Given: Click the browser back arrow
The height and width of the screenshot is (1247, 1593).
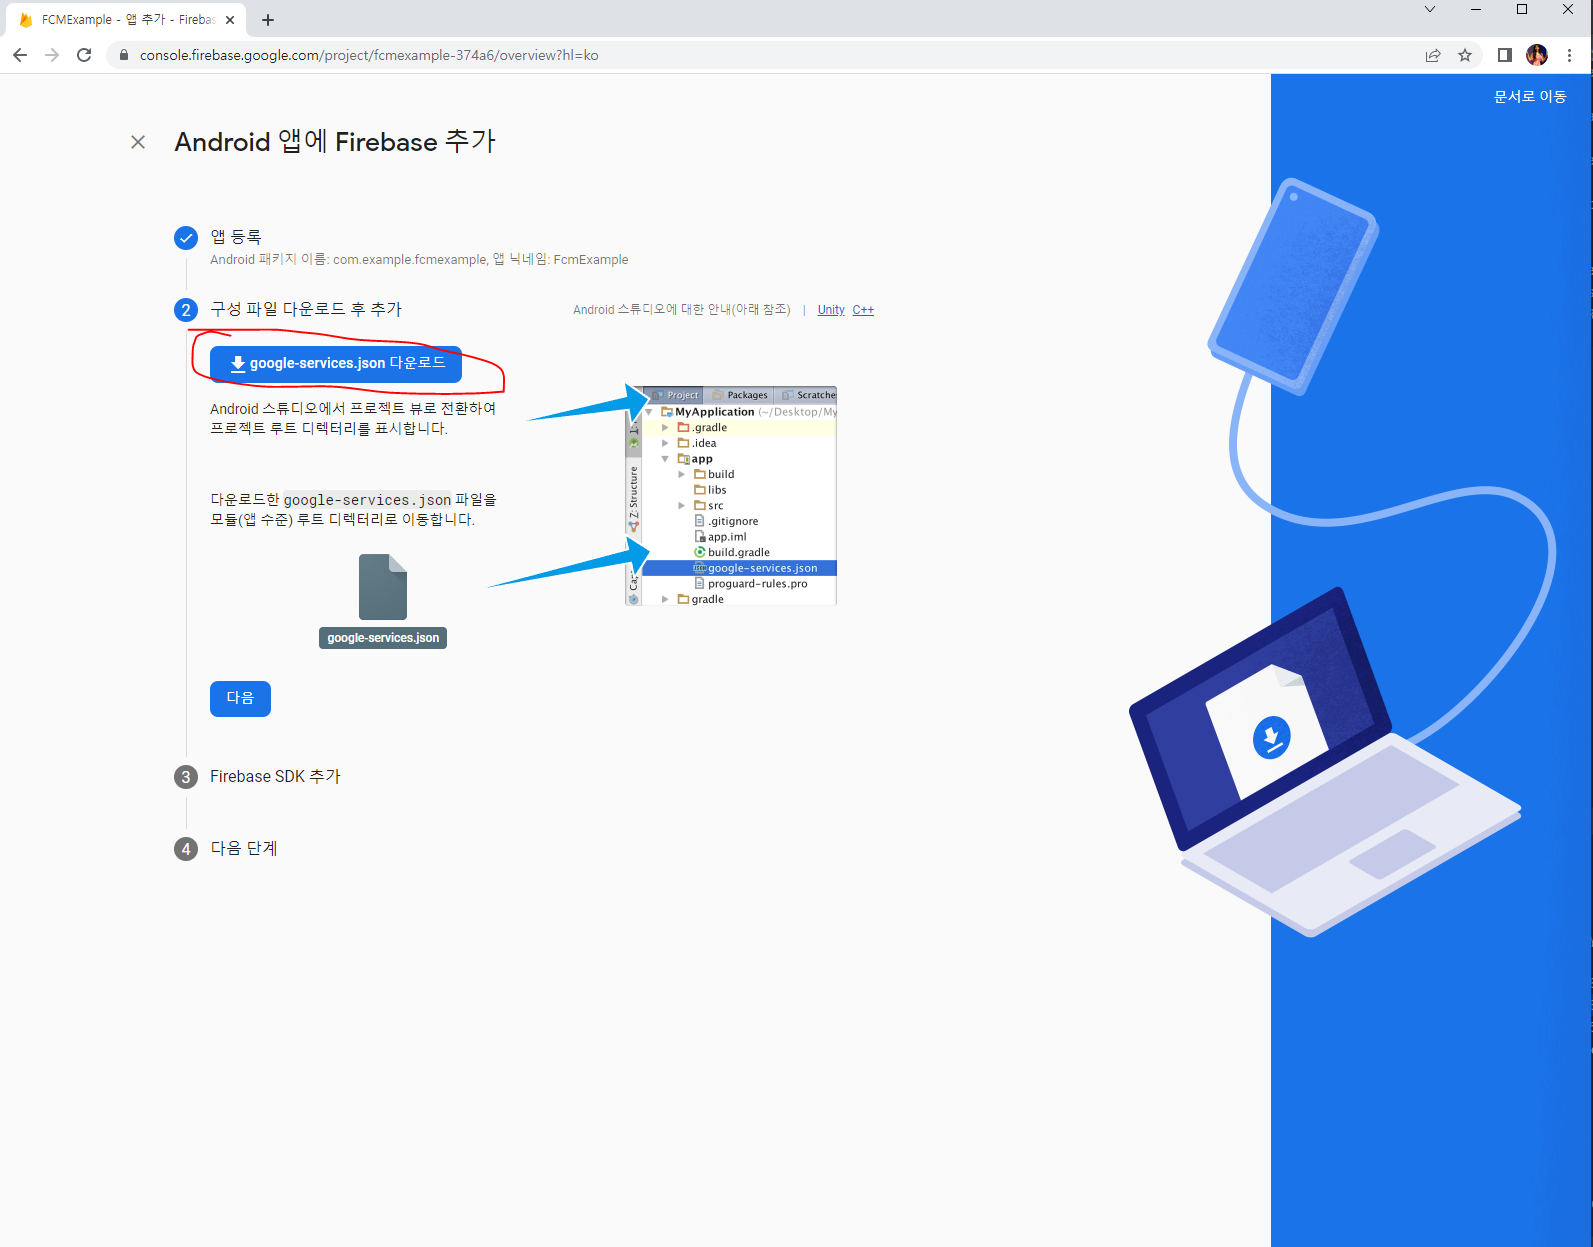Looking at the screenshot, I should click(20, 55).
